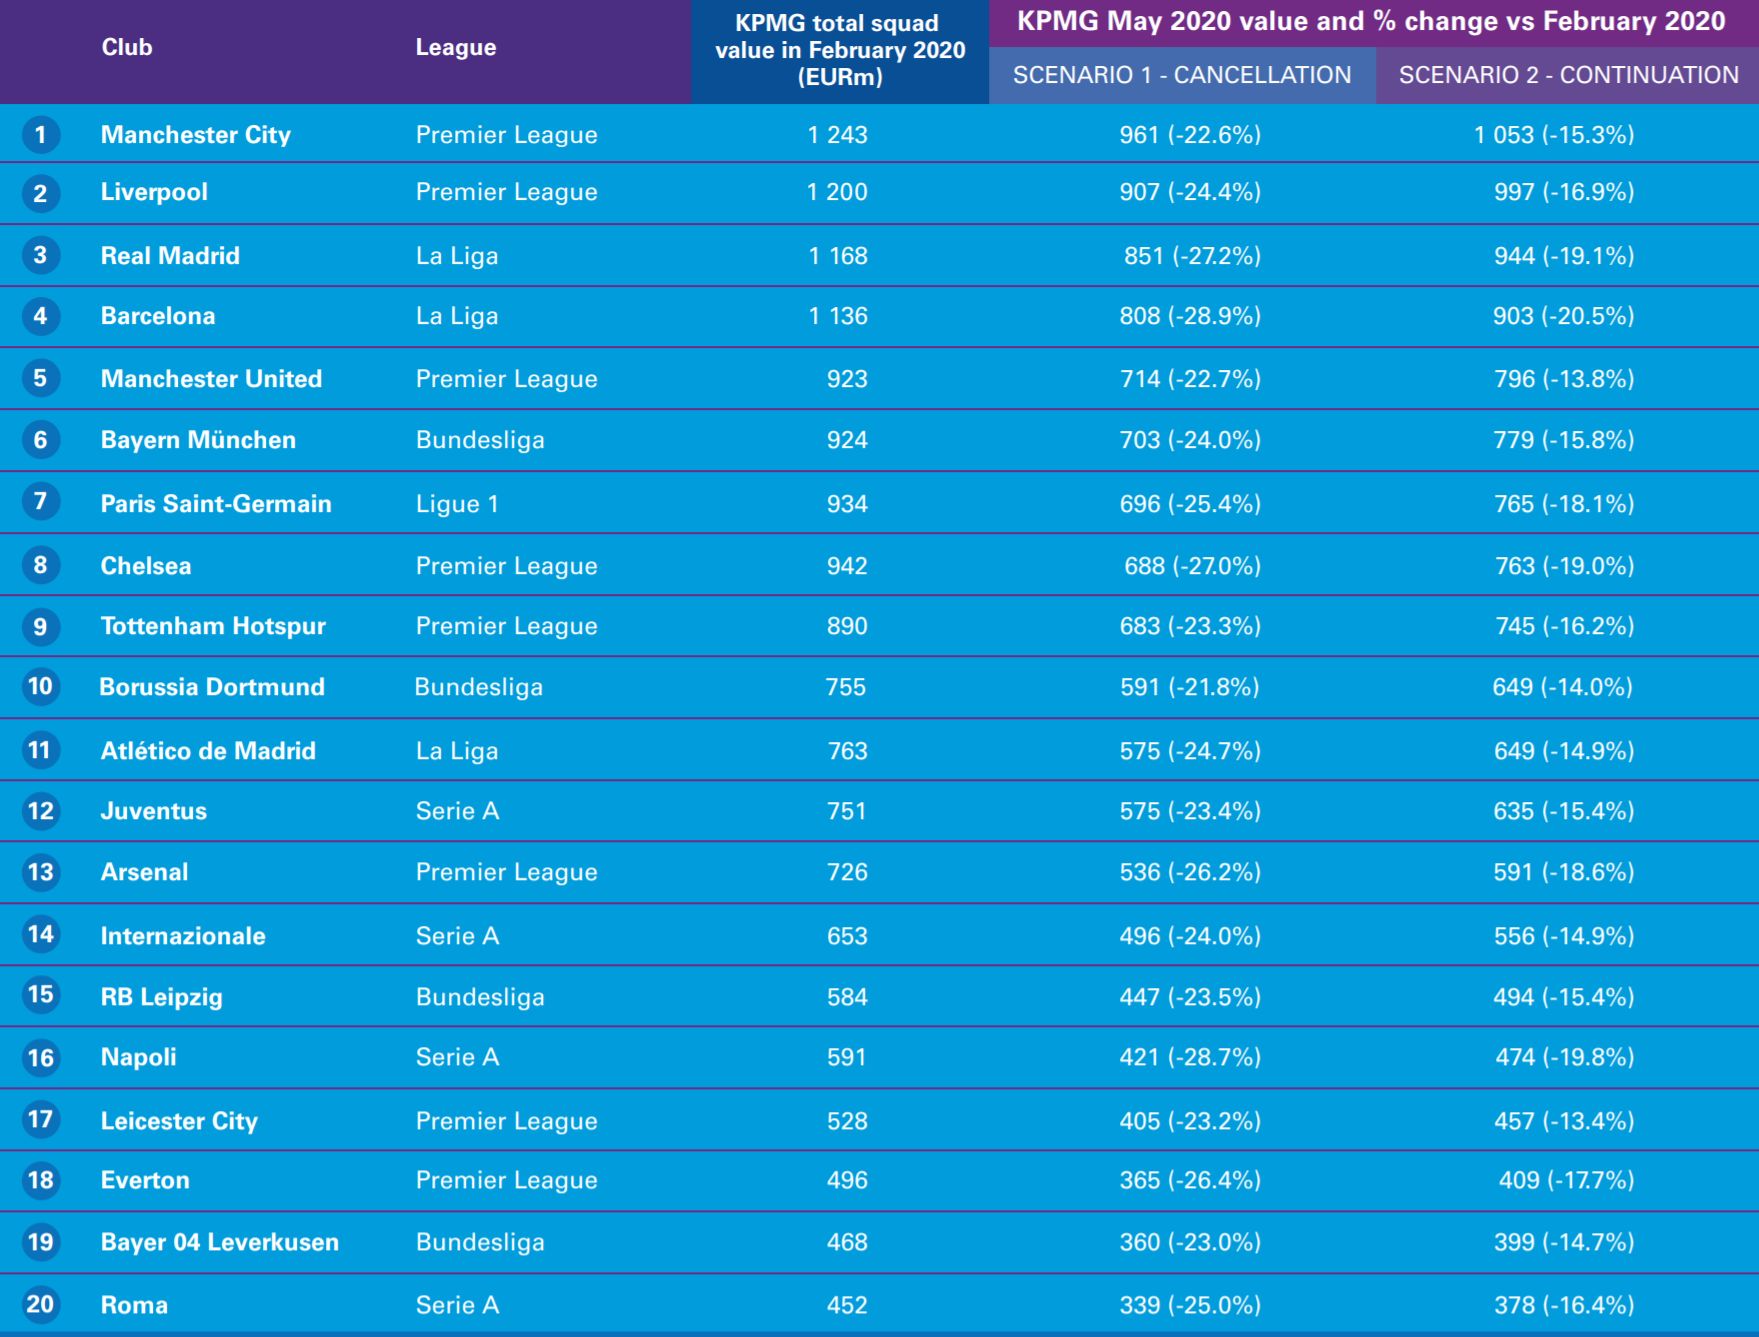Select the Scenario 2 - Continuation header
The width and height of the screenshot is (1759, 1337).
pos(1568,75)
